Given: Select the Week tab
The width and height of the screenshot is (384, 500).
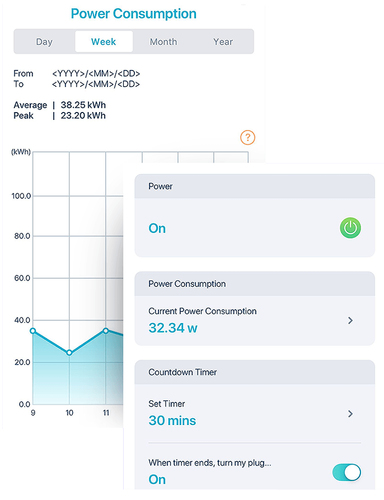Looking at the screenshot, I should [x=104, y=42].
